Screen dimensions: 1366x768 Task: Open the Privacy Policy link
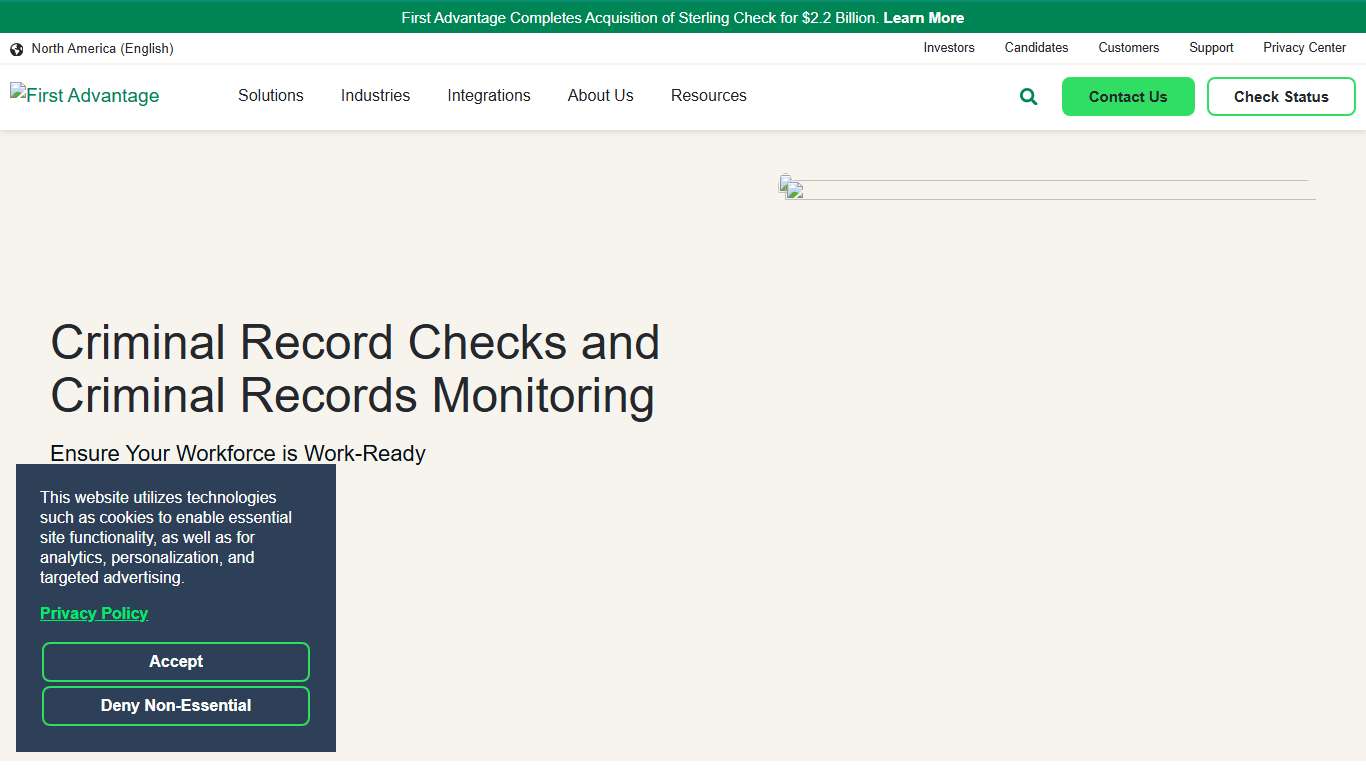(93, 613)
